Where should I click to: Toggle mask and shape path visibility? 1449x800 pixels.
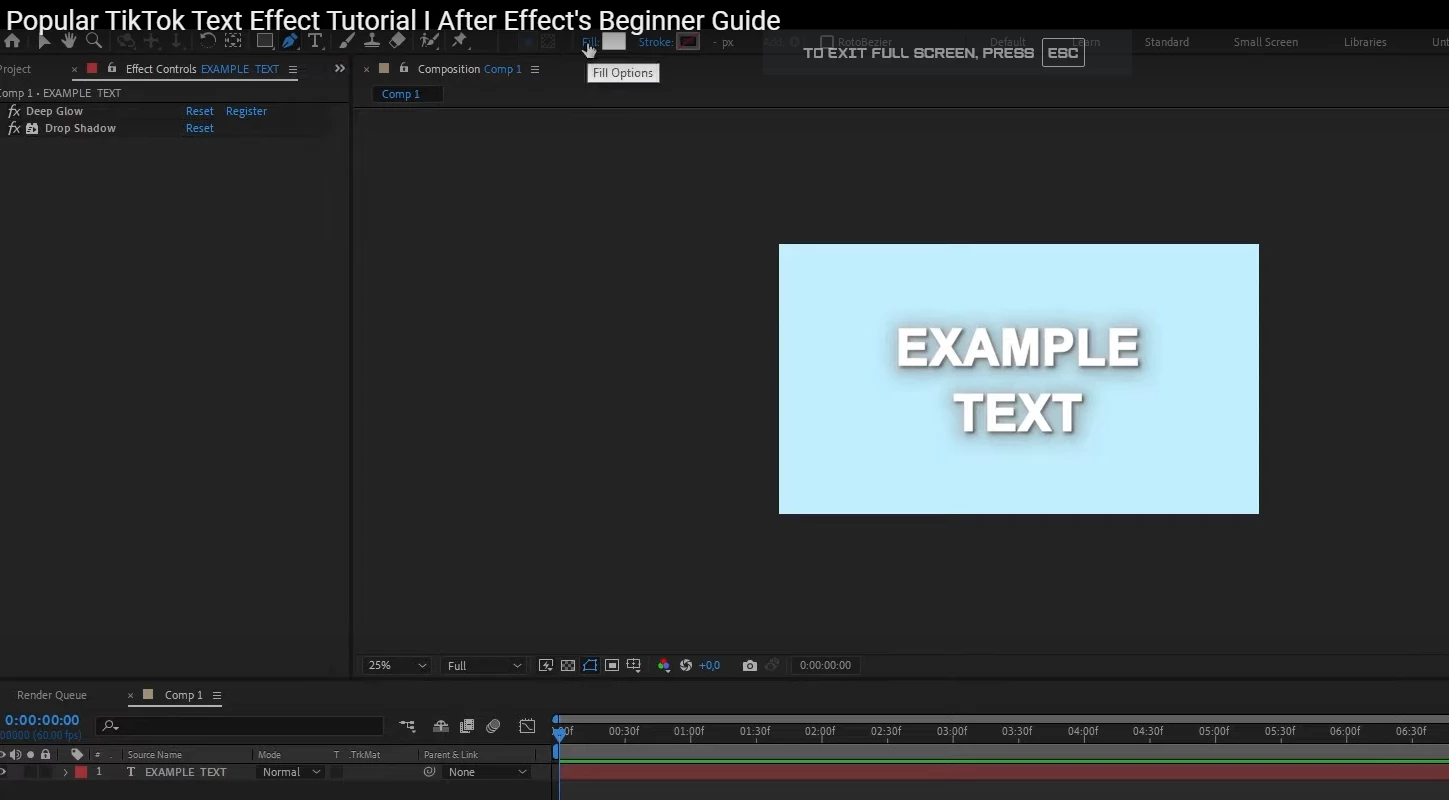tap(590, 665)
